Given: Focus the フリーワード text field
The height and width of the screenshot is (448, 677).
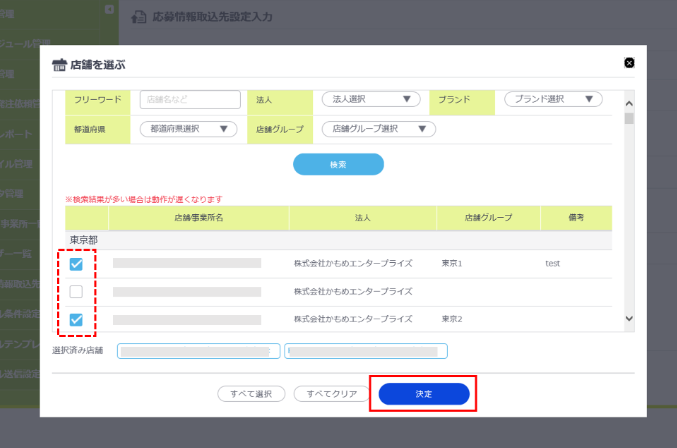Looking at the screenshot, I should 190,99.
